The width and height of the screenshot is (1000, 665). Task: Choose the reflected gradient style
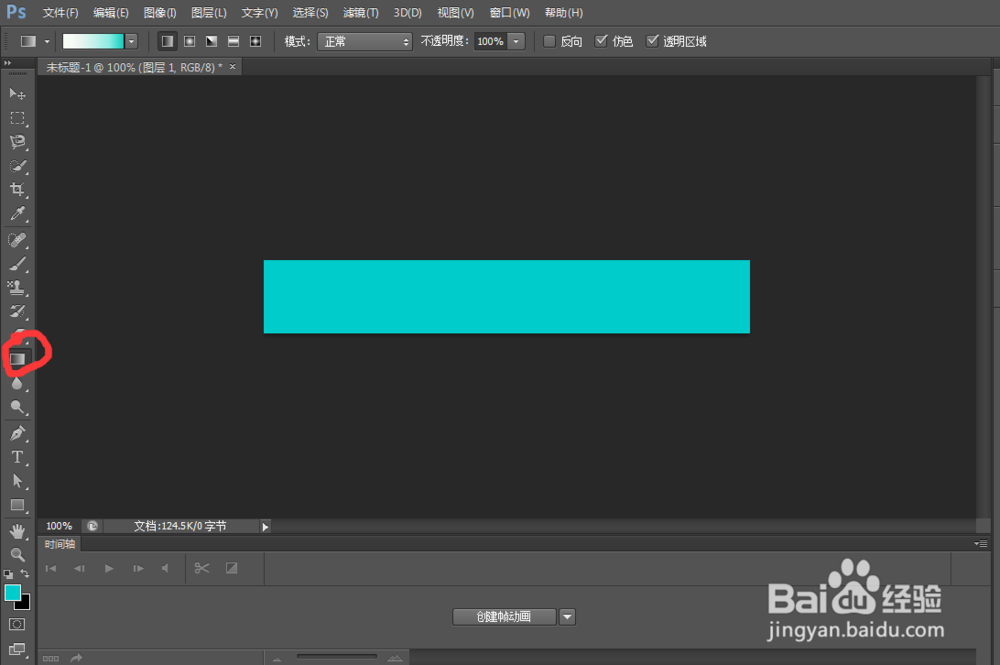pyautogui.click(x=233, y=41)
